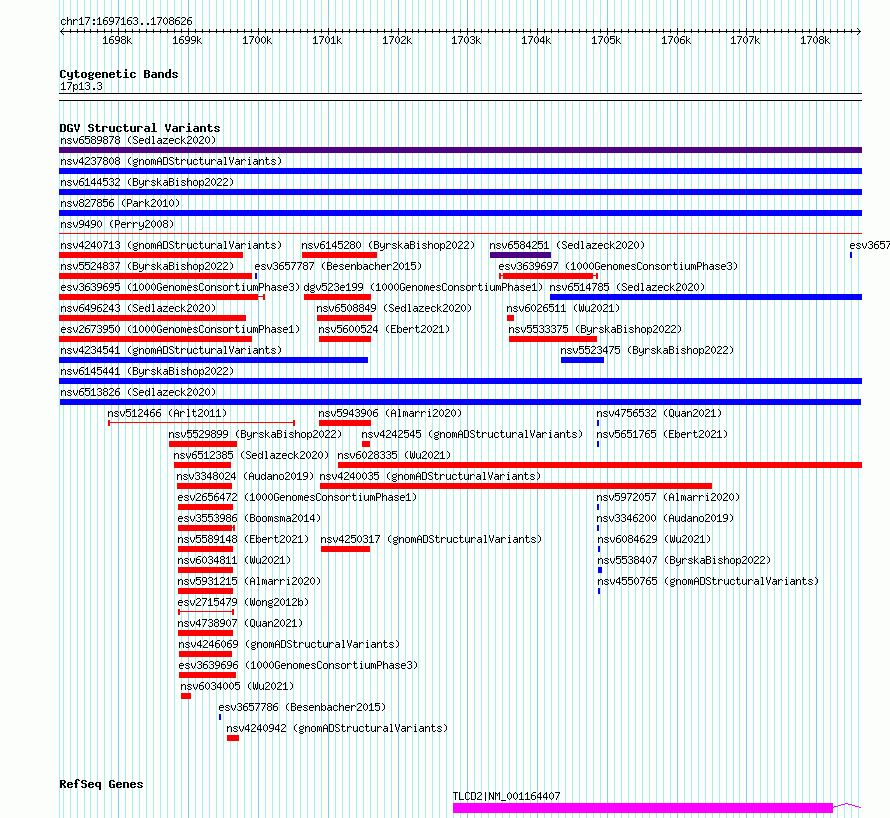Click the chr17:1697163..1708626 coordinate label
This screenshot has height=818, width=890.
(126, 22)
